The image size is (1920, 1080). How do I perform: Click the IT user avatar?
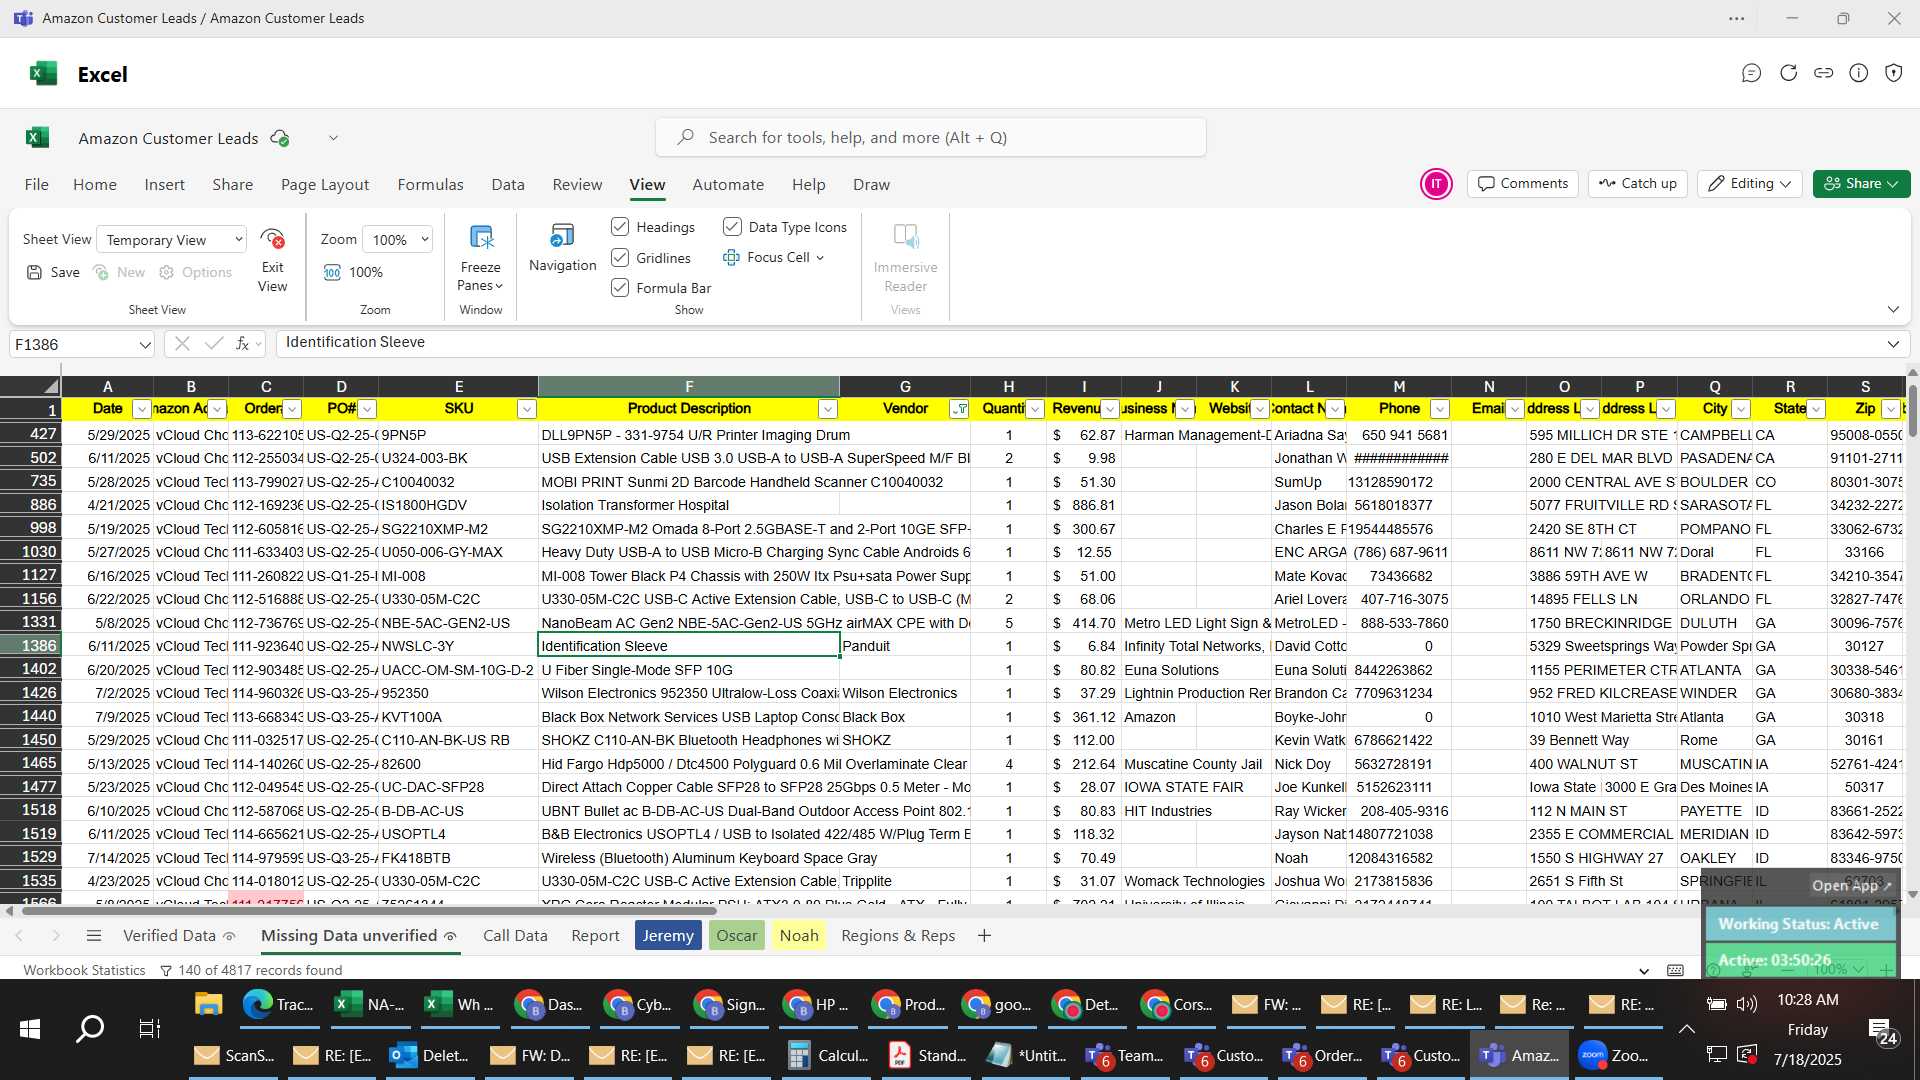point(1436,184)
